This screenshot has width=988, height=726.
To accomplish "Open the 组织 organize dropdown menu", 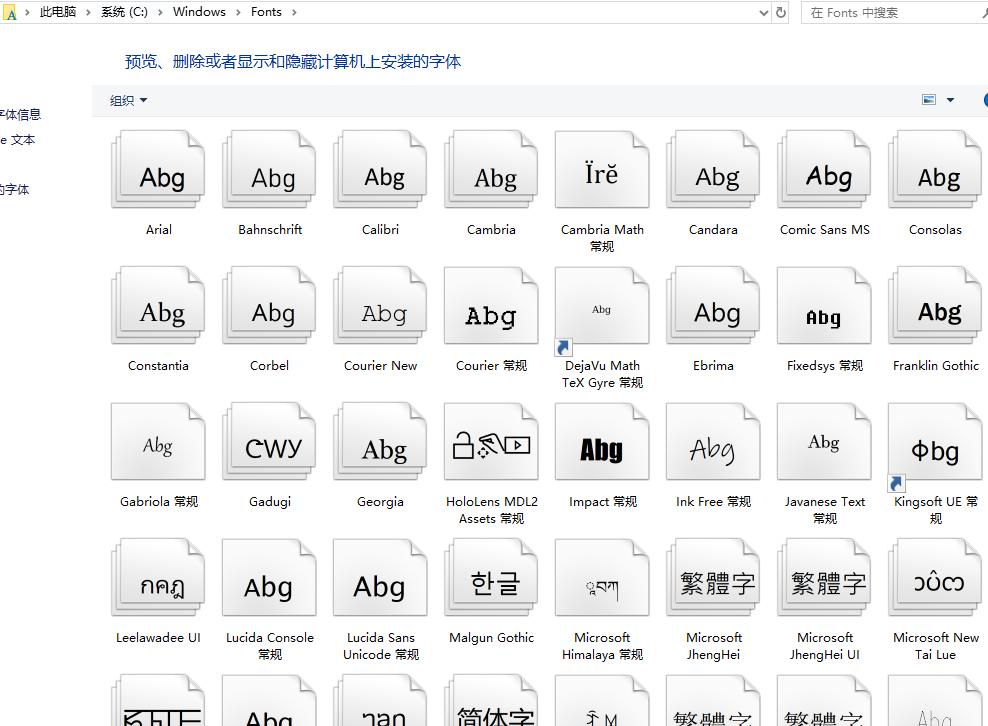I will [129, 100].
